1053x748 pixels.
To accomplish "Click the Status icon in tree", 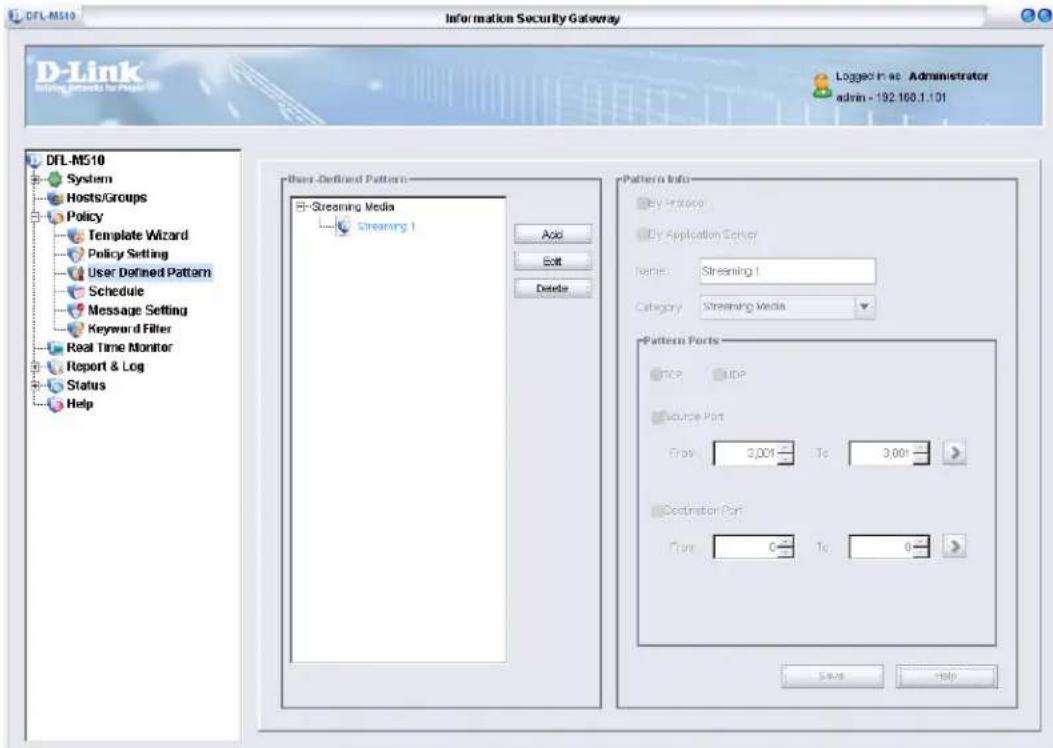I will [x=55, y=385].
